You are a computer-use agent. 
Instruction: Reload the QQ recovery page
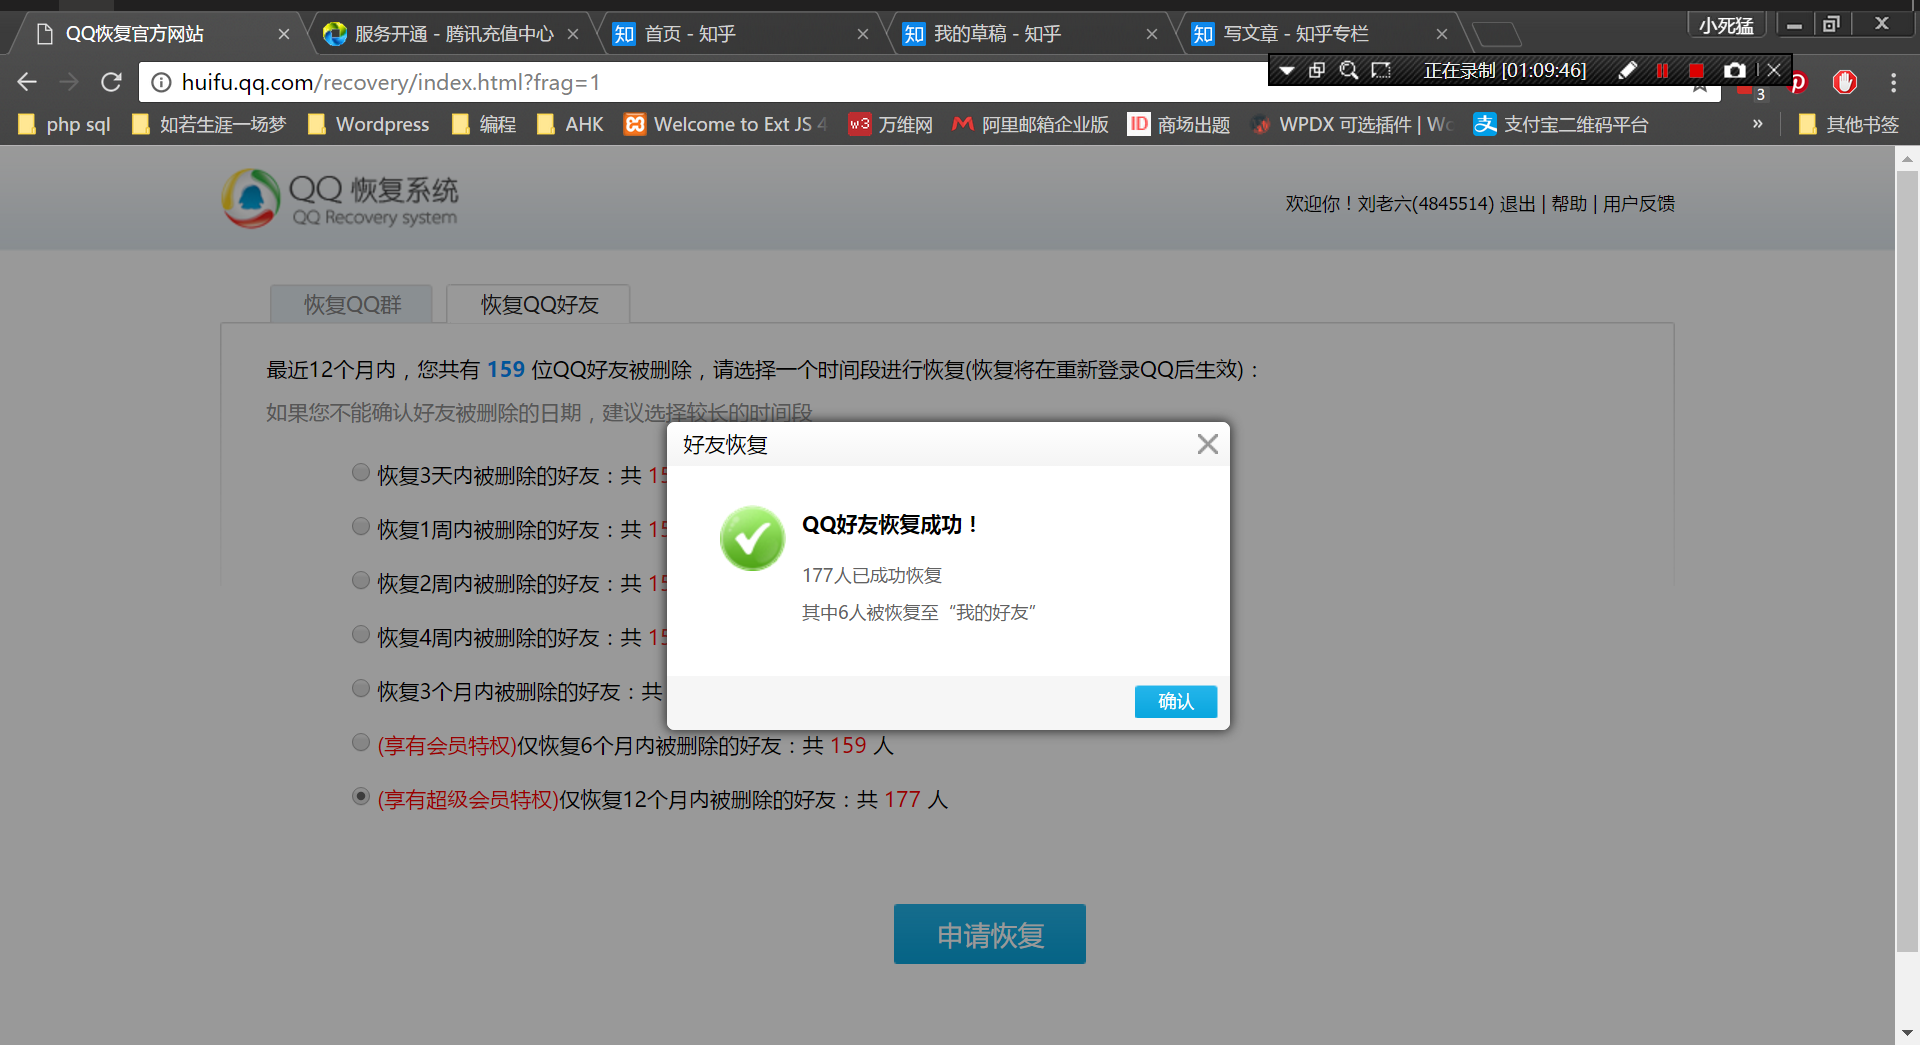coord(111,82)
